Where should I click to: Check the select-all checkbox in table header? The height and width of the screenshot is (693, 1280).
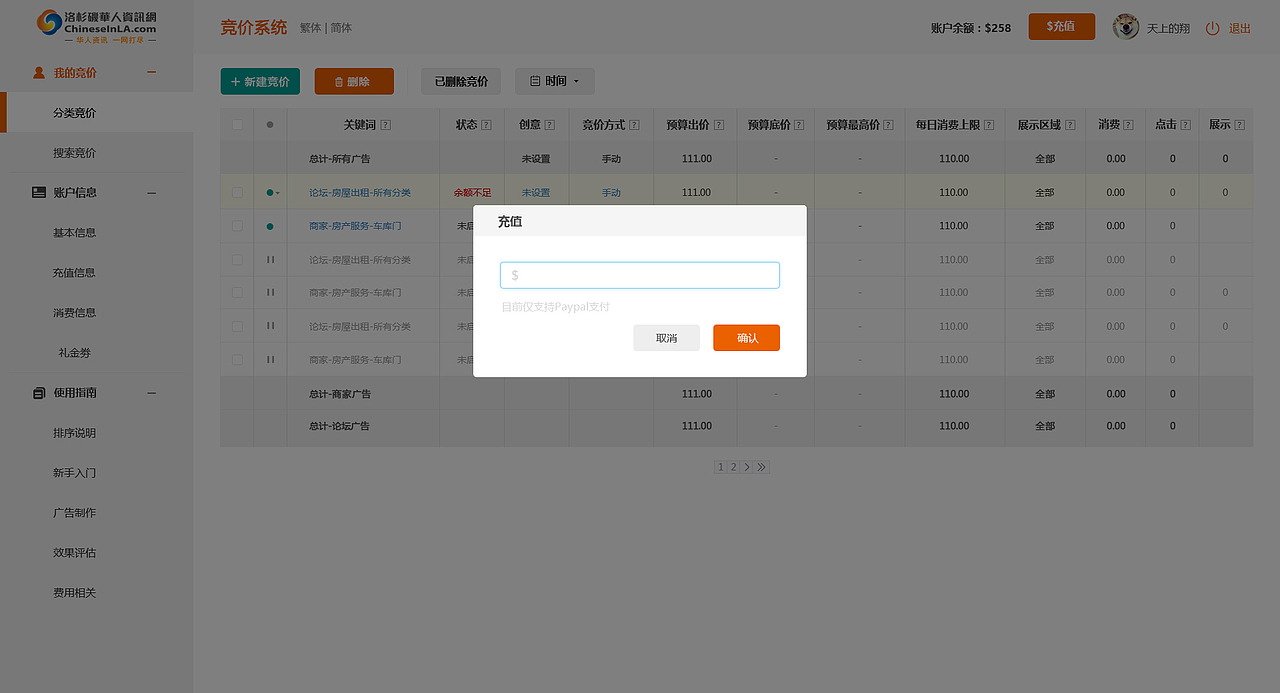[x=236, y=124]
